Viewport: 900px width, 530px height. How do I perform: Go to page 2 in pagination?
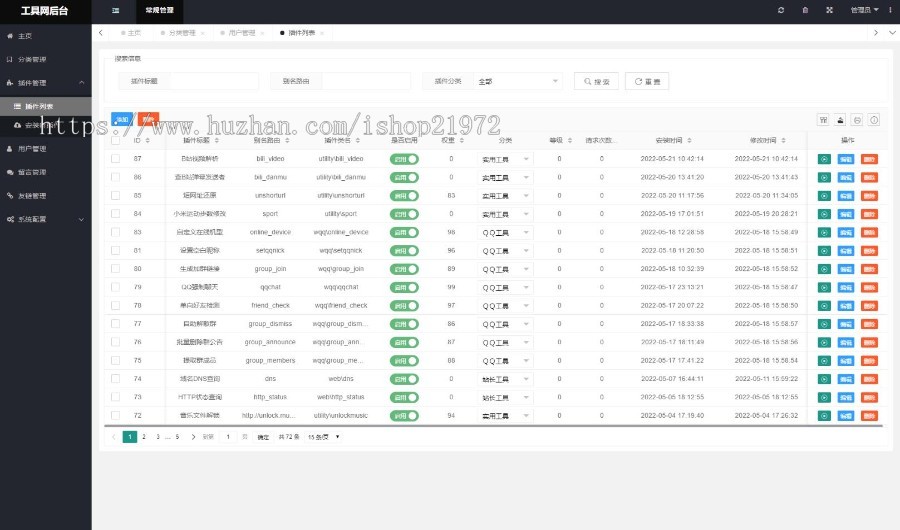point(143,437)
